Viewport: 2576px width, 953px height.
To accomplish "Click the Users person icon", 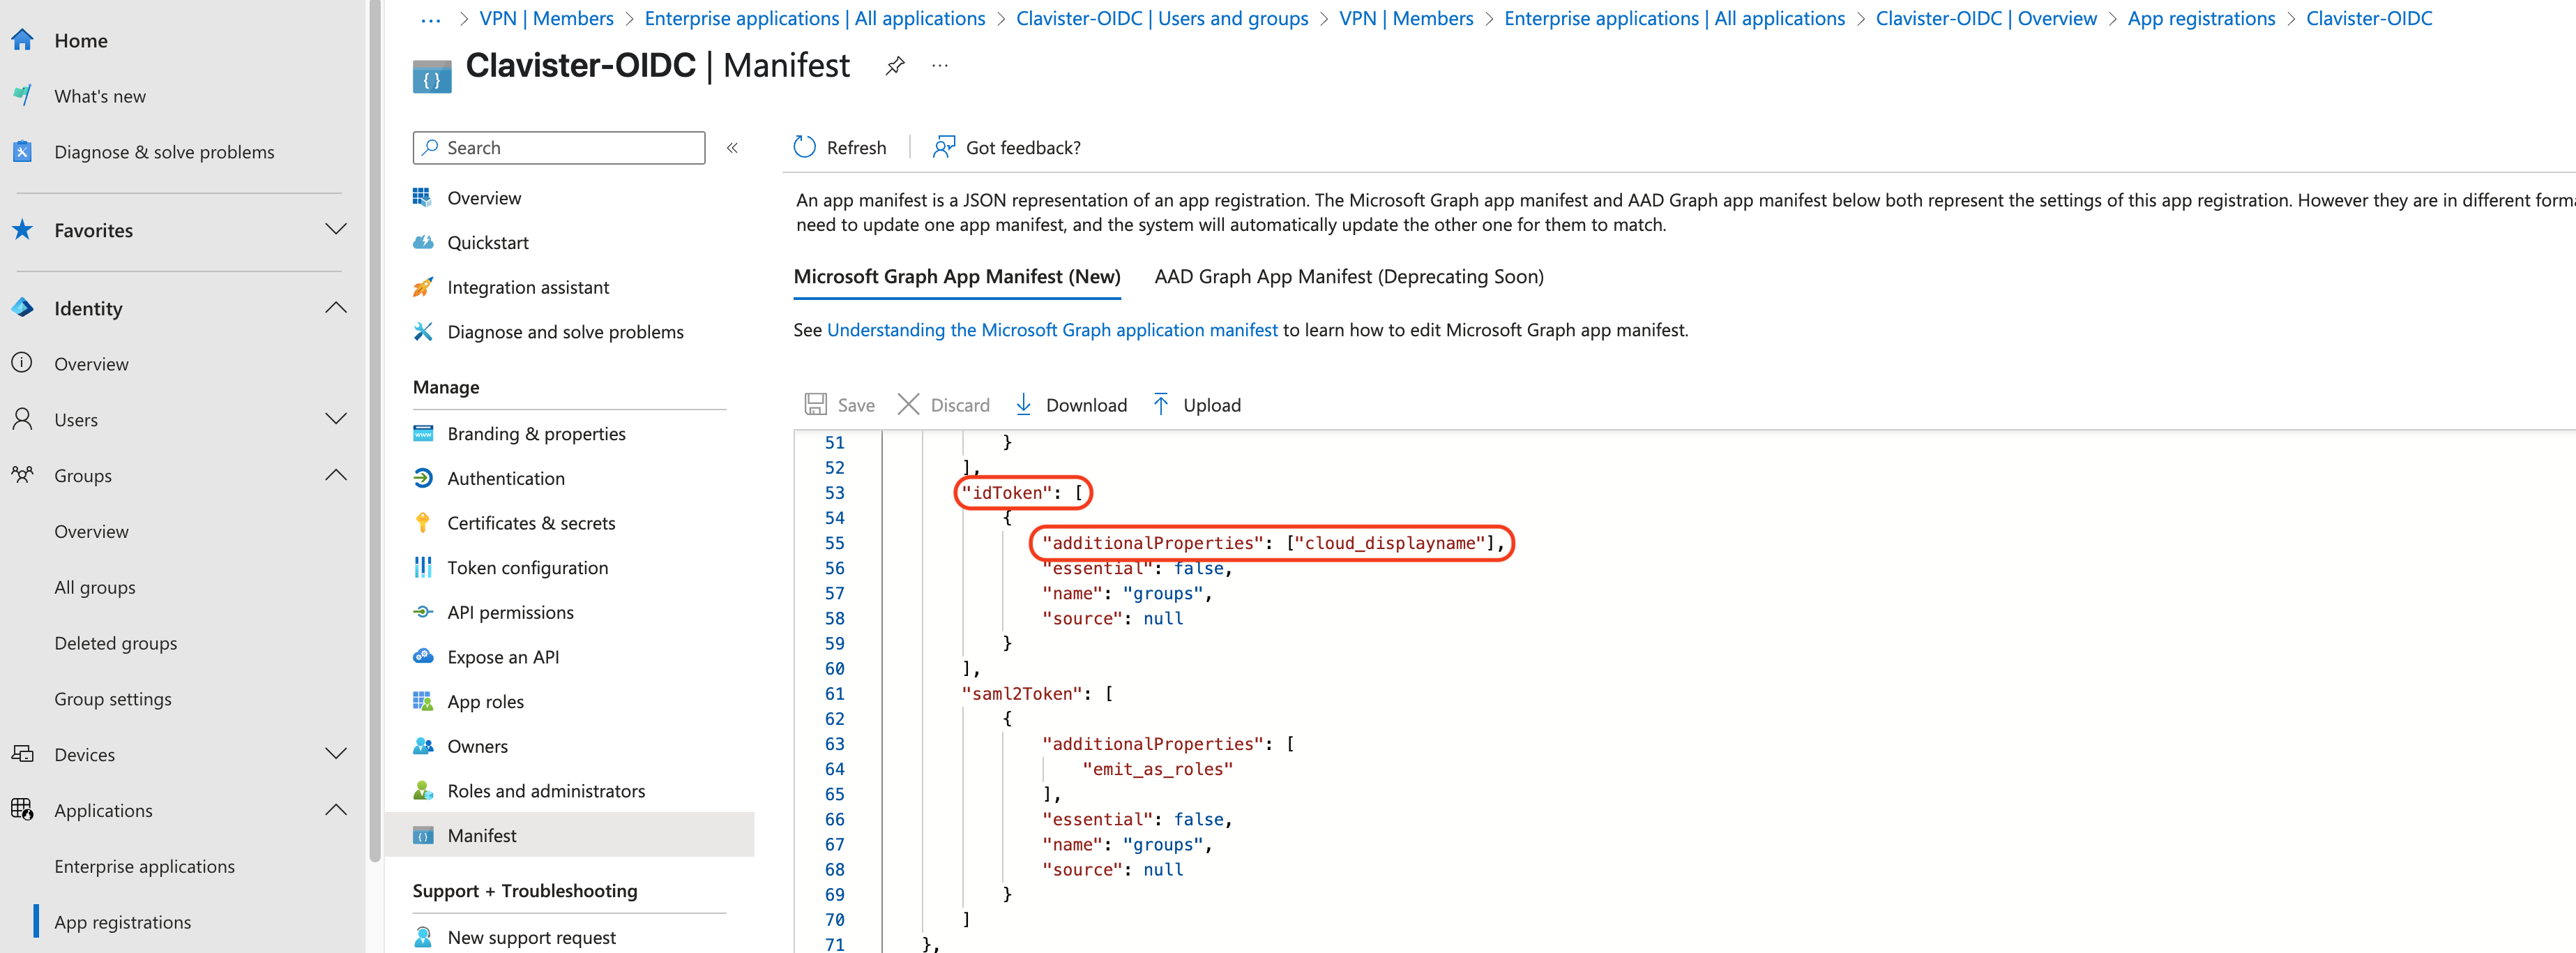I will click(x=22, y=419).
